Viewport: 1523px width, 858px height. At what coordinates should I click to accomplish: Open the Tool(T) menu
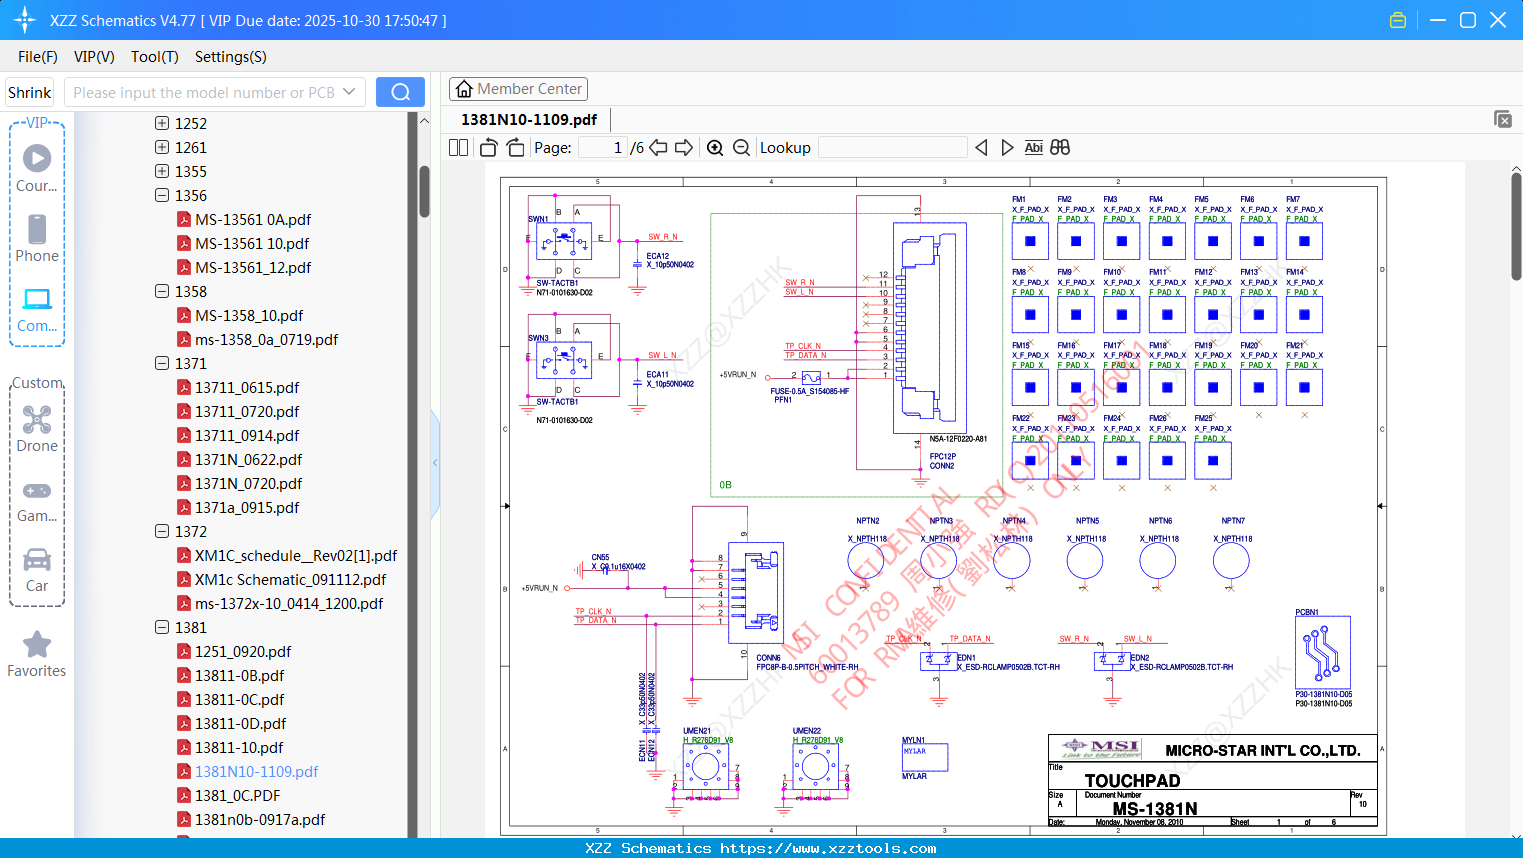(154, 57)
